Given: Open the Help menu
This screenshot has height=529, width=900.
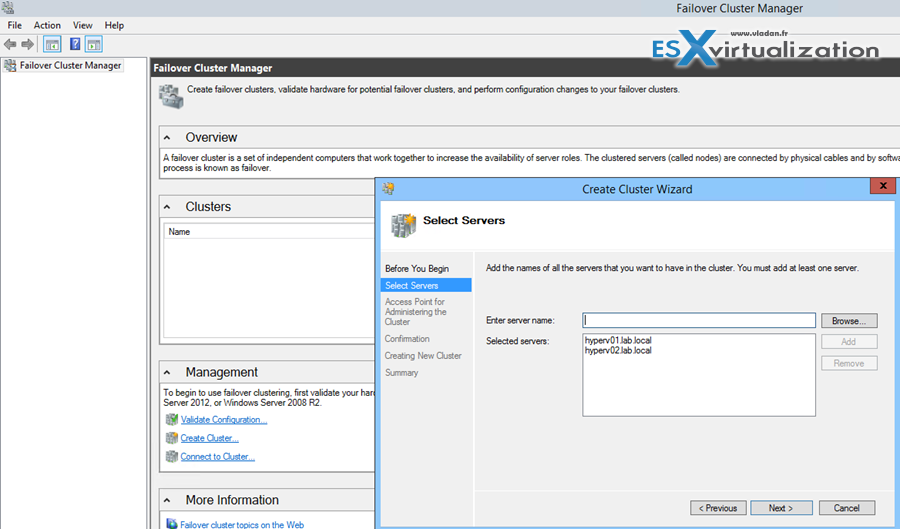Looking at the screenshot, I should (x=114, y=25).
